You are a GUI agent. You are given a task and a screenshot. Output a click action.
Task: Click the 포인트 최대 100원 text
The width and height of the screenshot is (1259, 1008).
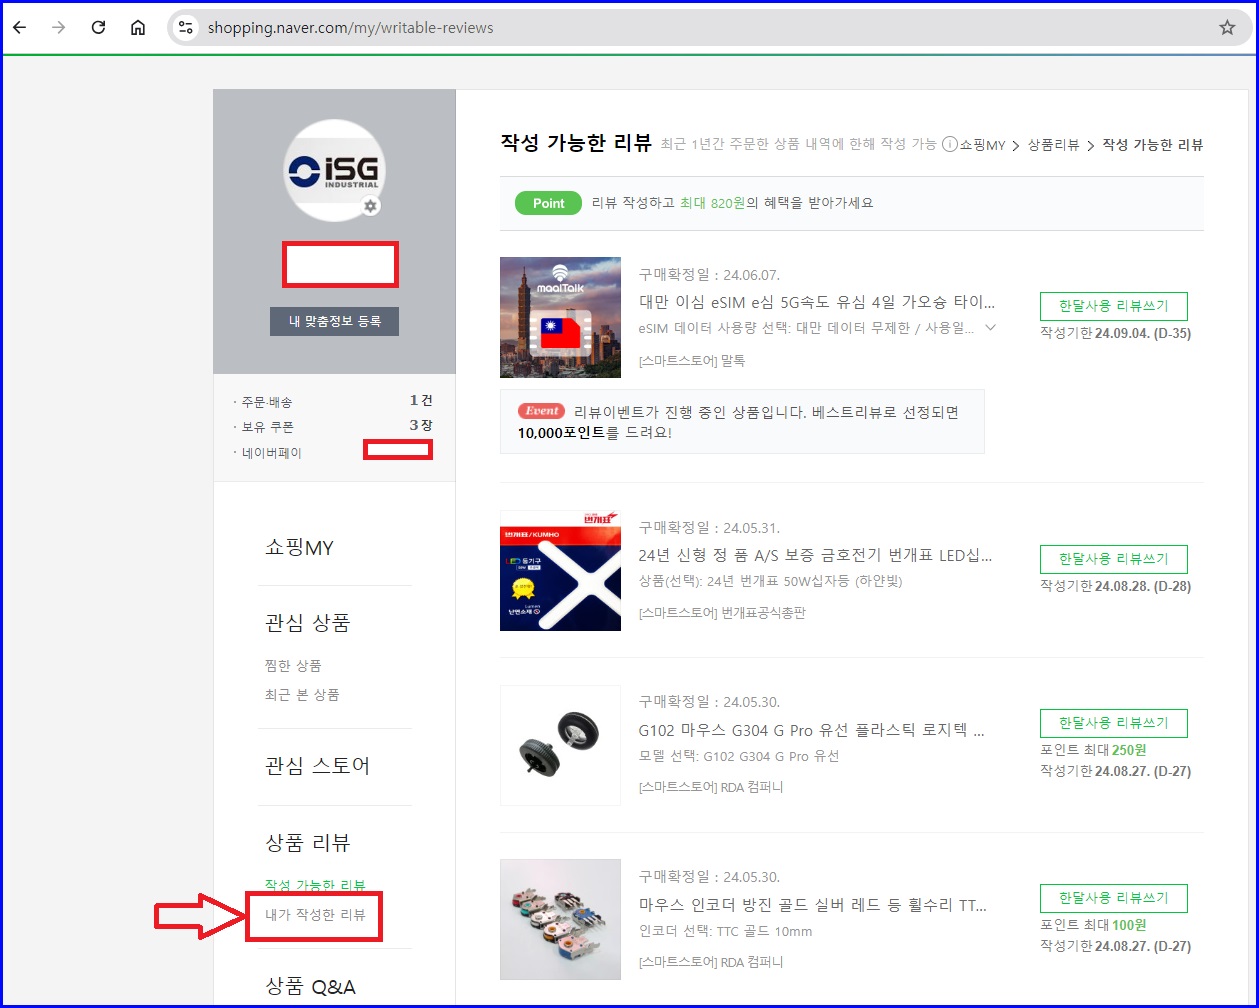point(1093,924)
